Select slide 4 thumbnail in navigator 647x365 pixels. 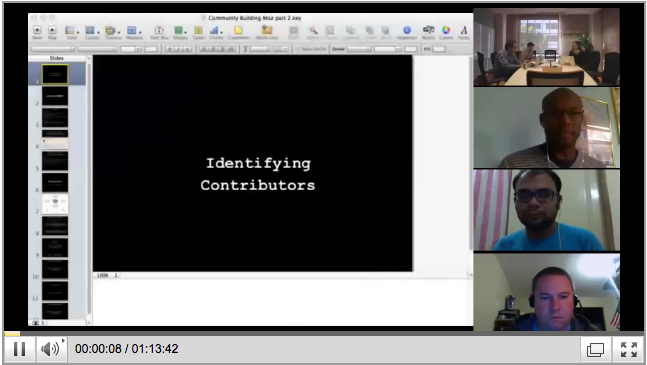(55, 139)
